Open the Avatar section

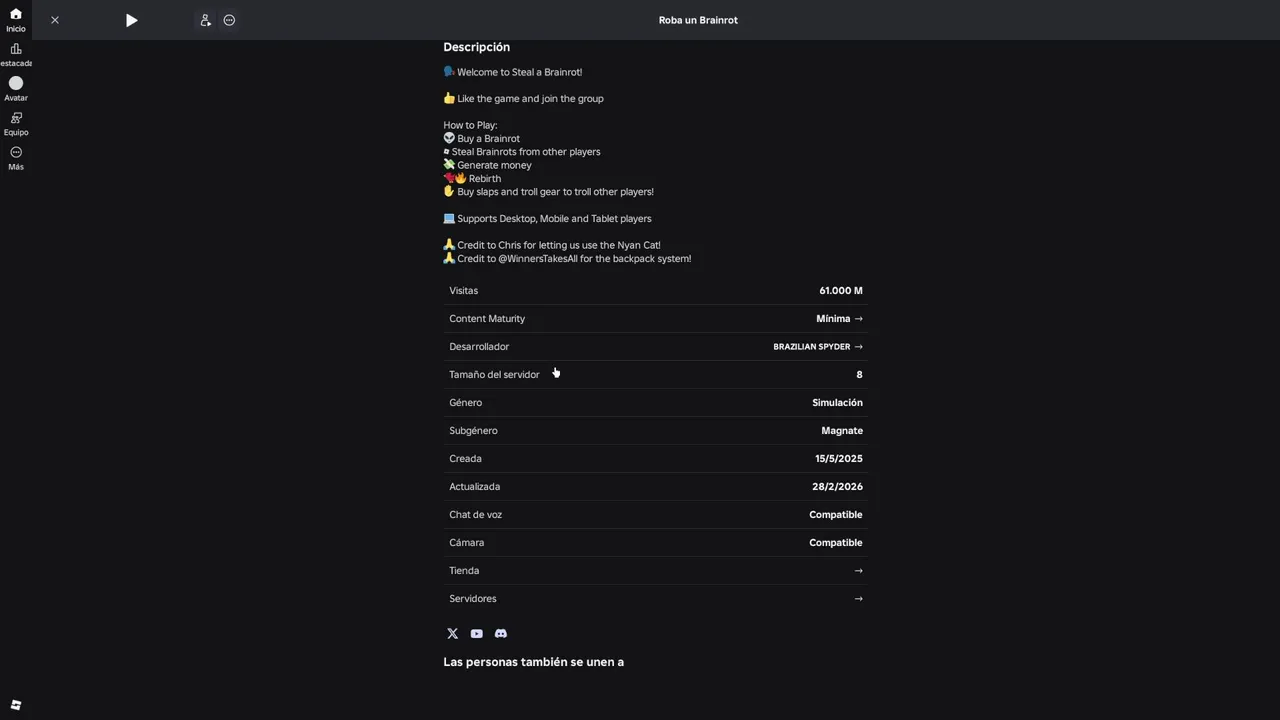(16, 88)
